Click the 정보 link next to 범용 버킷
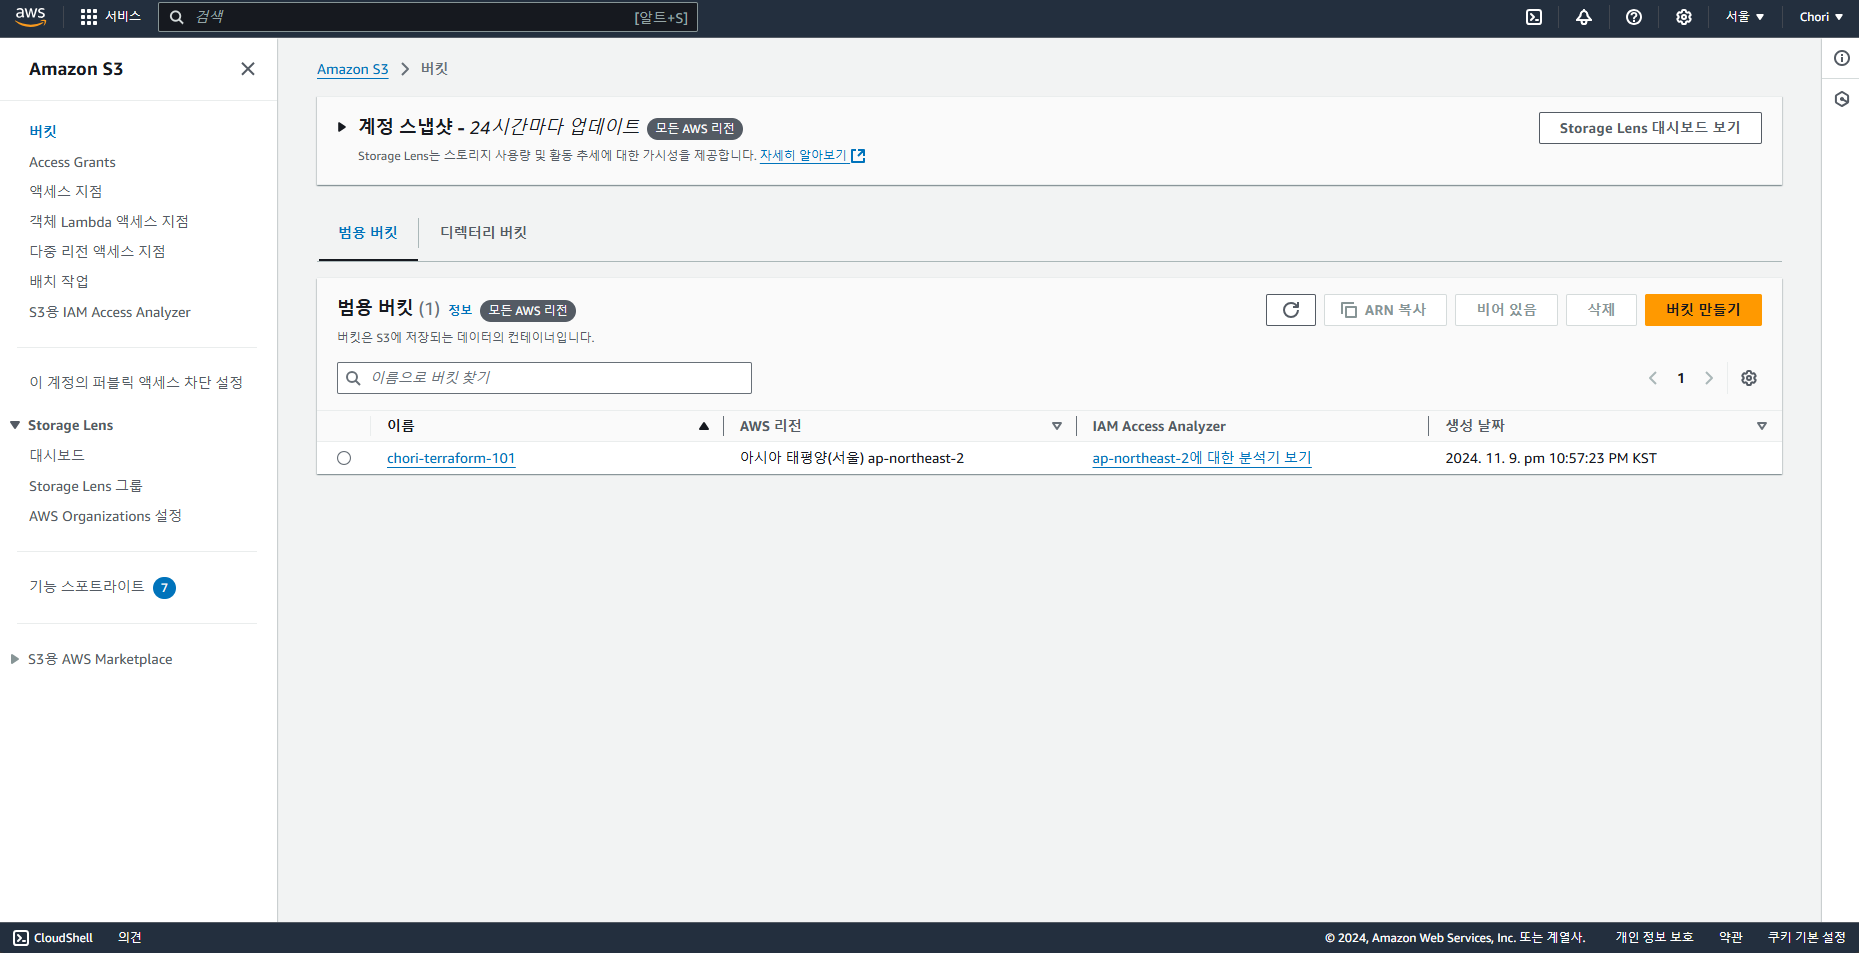The height and width of the screenshot is (953, 1859). [460, 310]
